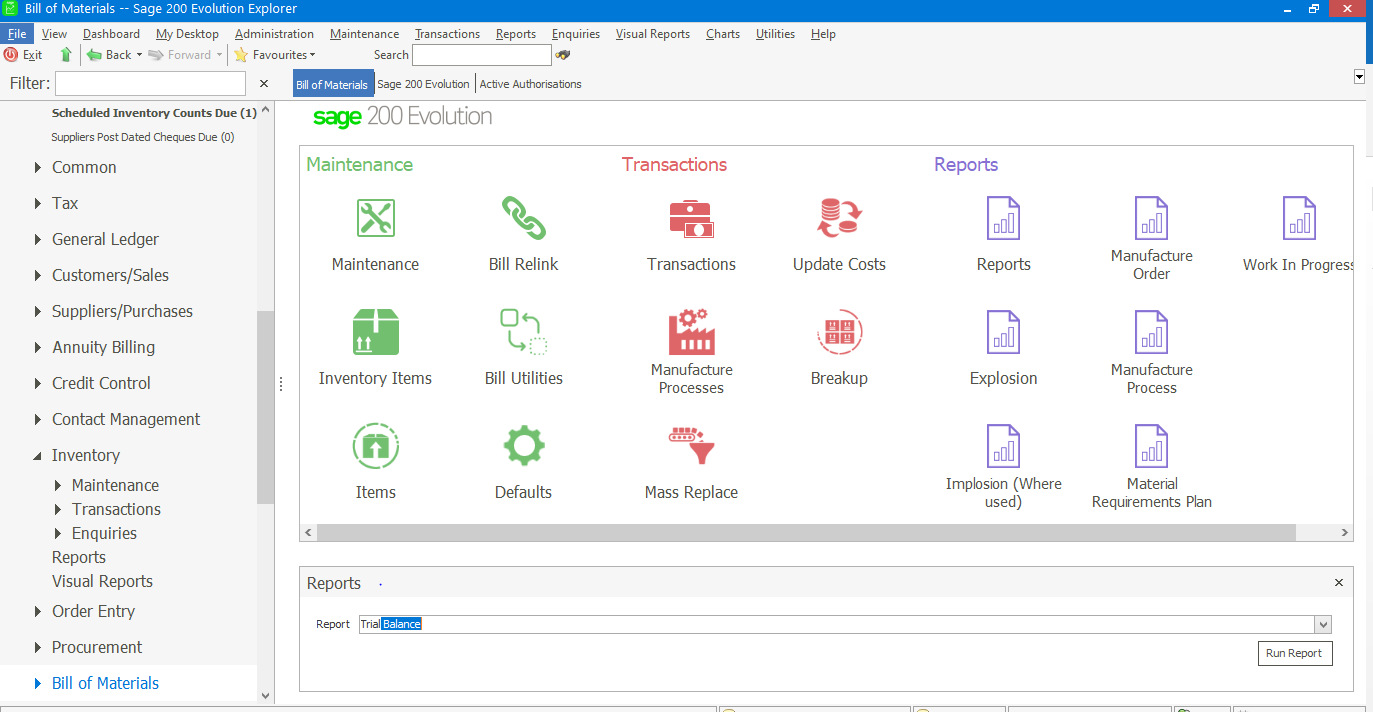The height and width of the screenshot is (712, 1373).
Task: Switch to the Active Authorisations tab
Action: (x=530, y=84)
